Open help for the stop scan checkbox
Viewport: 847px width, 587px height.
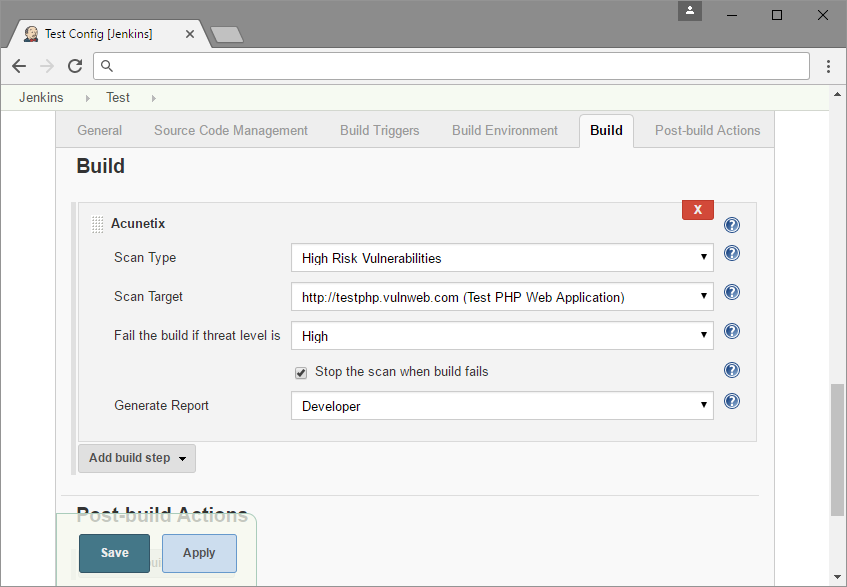731,369
